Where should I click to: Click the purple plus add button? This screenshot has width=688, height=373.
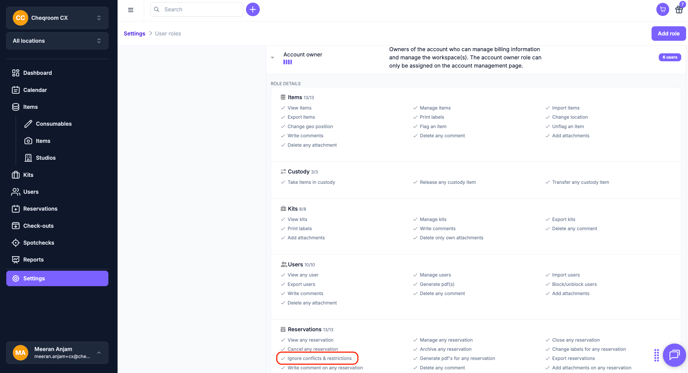253,9
